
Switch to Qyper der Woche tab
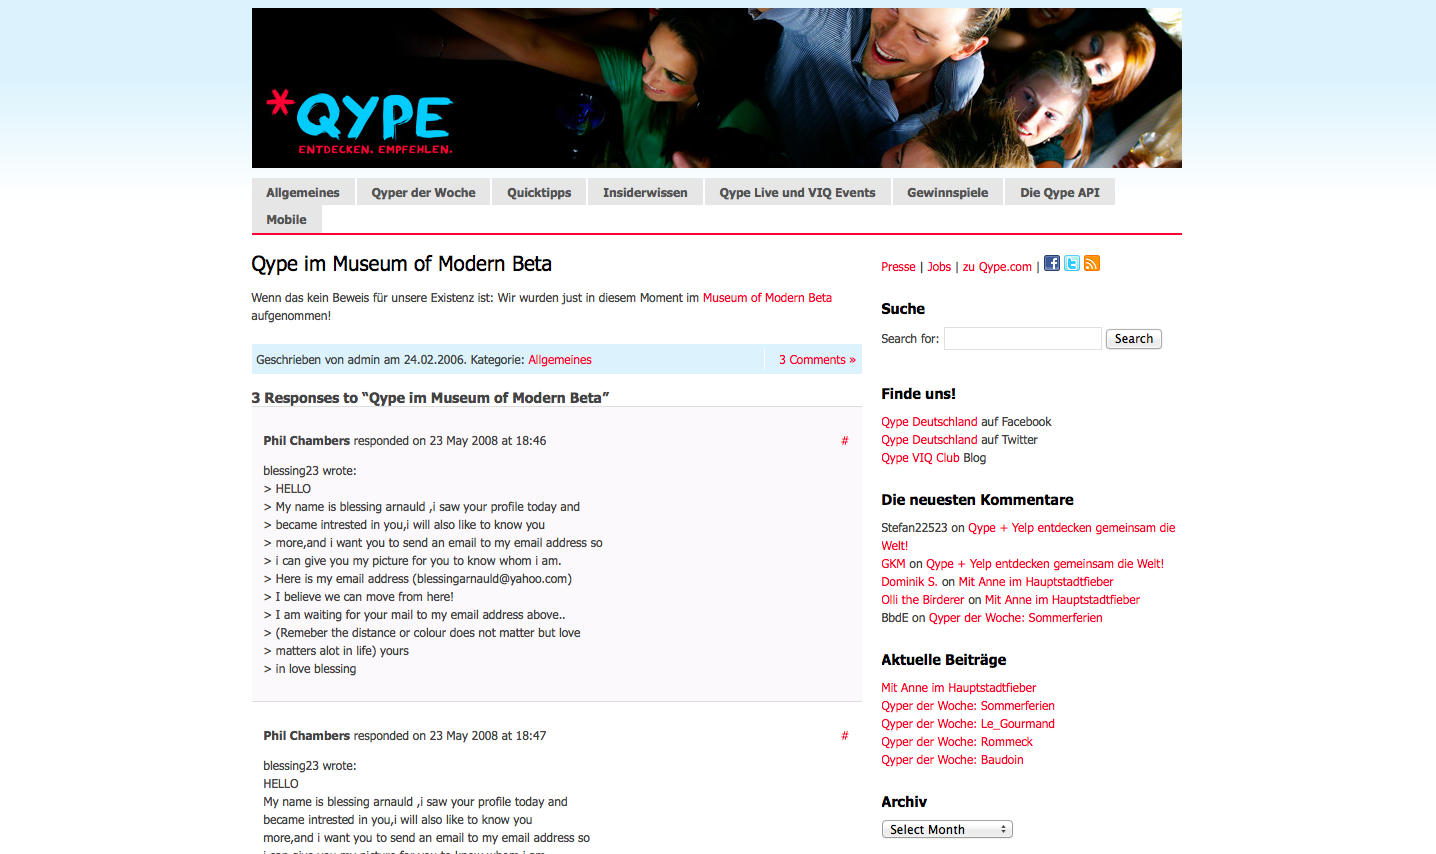point(423,192)
